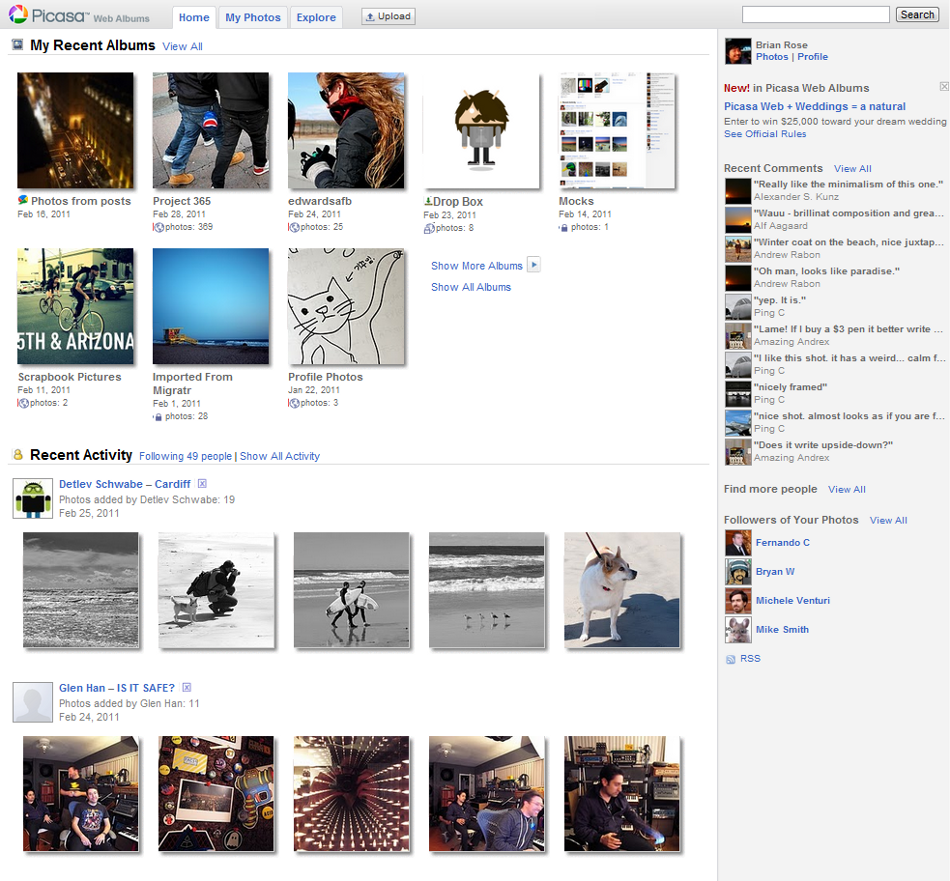Click Fernando C's follower avatar
Image resolution: width=950 pixels, height=881 pixels.
[x=738, y=543]
